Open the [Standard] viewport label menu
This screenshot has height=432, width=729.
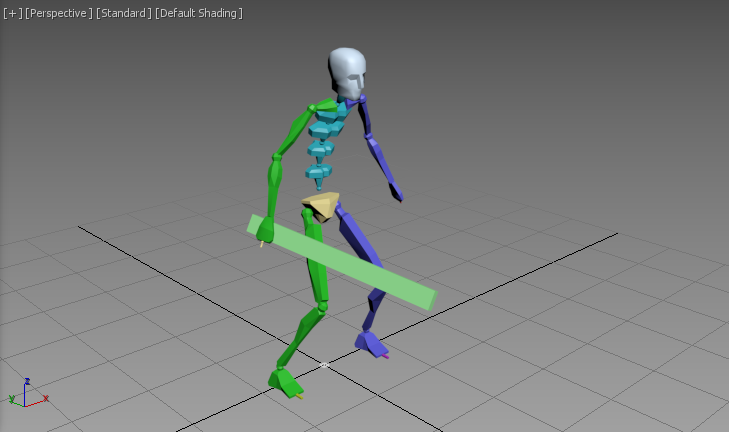[x=124, y=13]
